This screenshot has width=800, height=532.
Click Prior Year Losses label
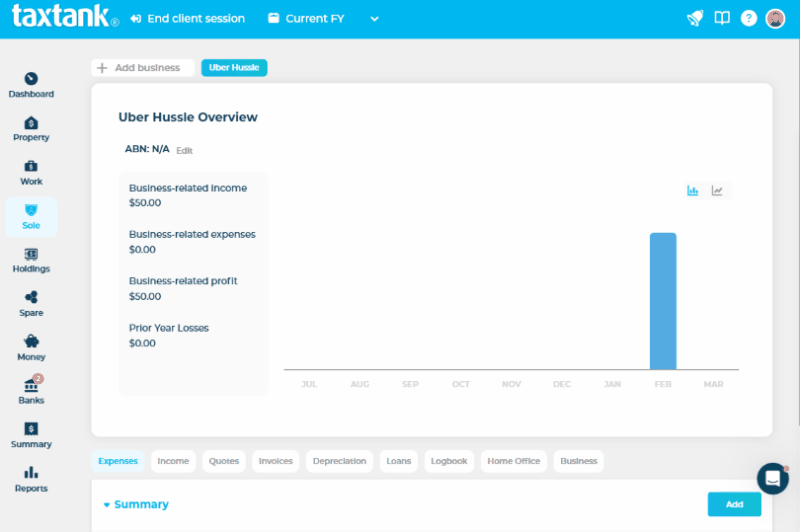(169, 328)
